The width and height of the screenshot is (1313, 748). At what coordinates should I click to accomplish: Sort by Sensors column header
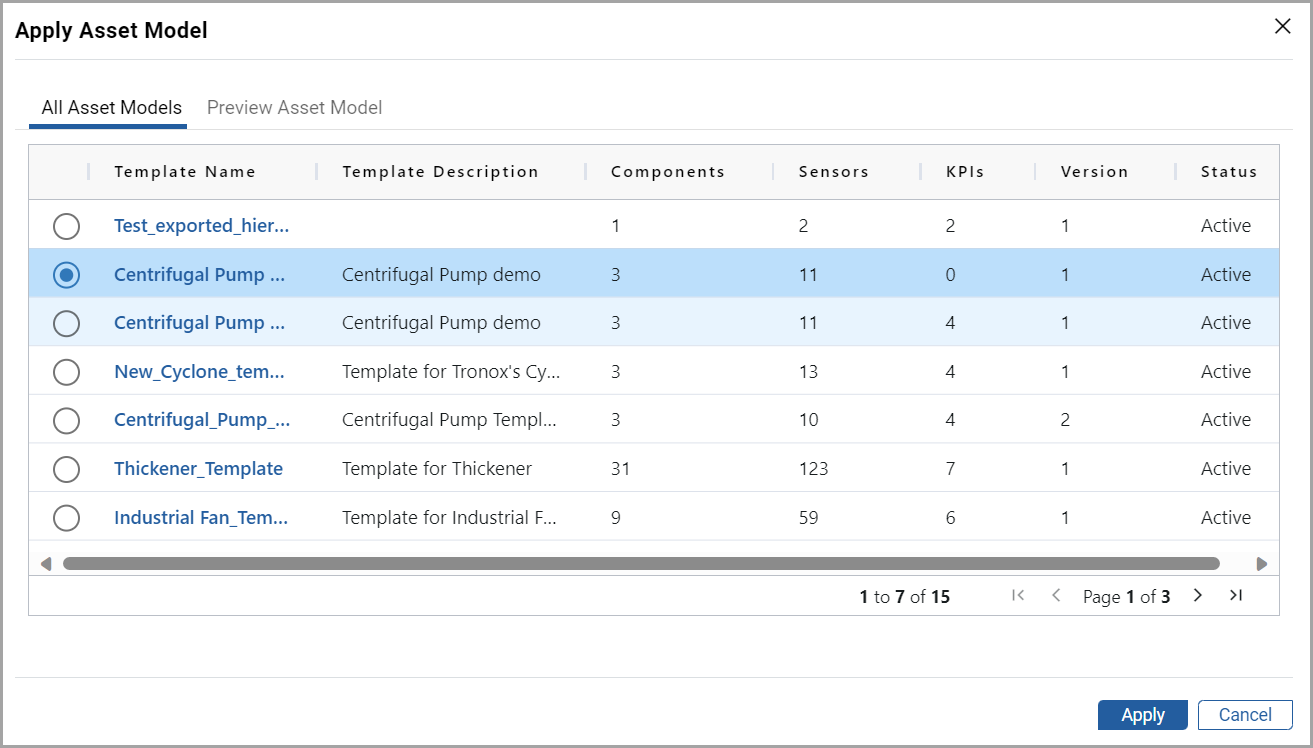click(x=834, y=172)
